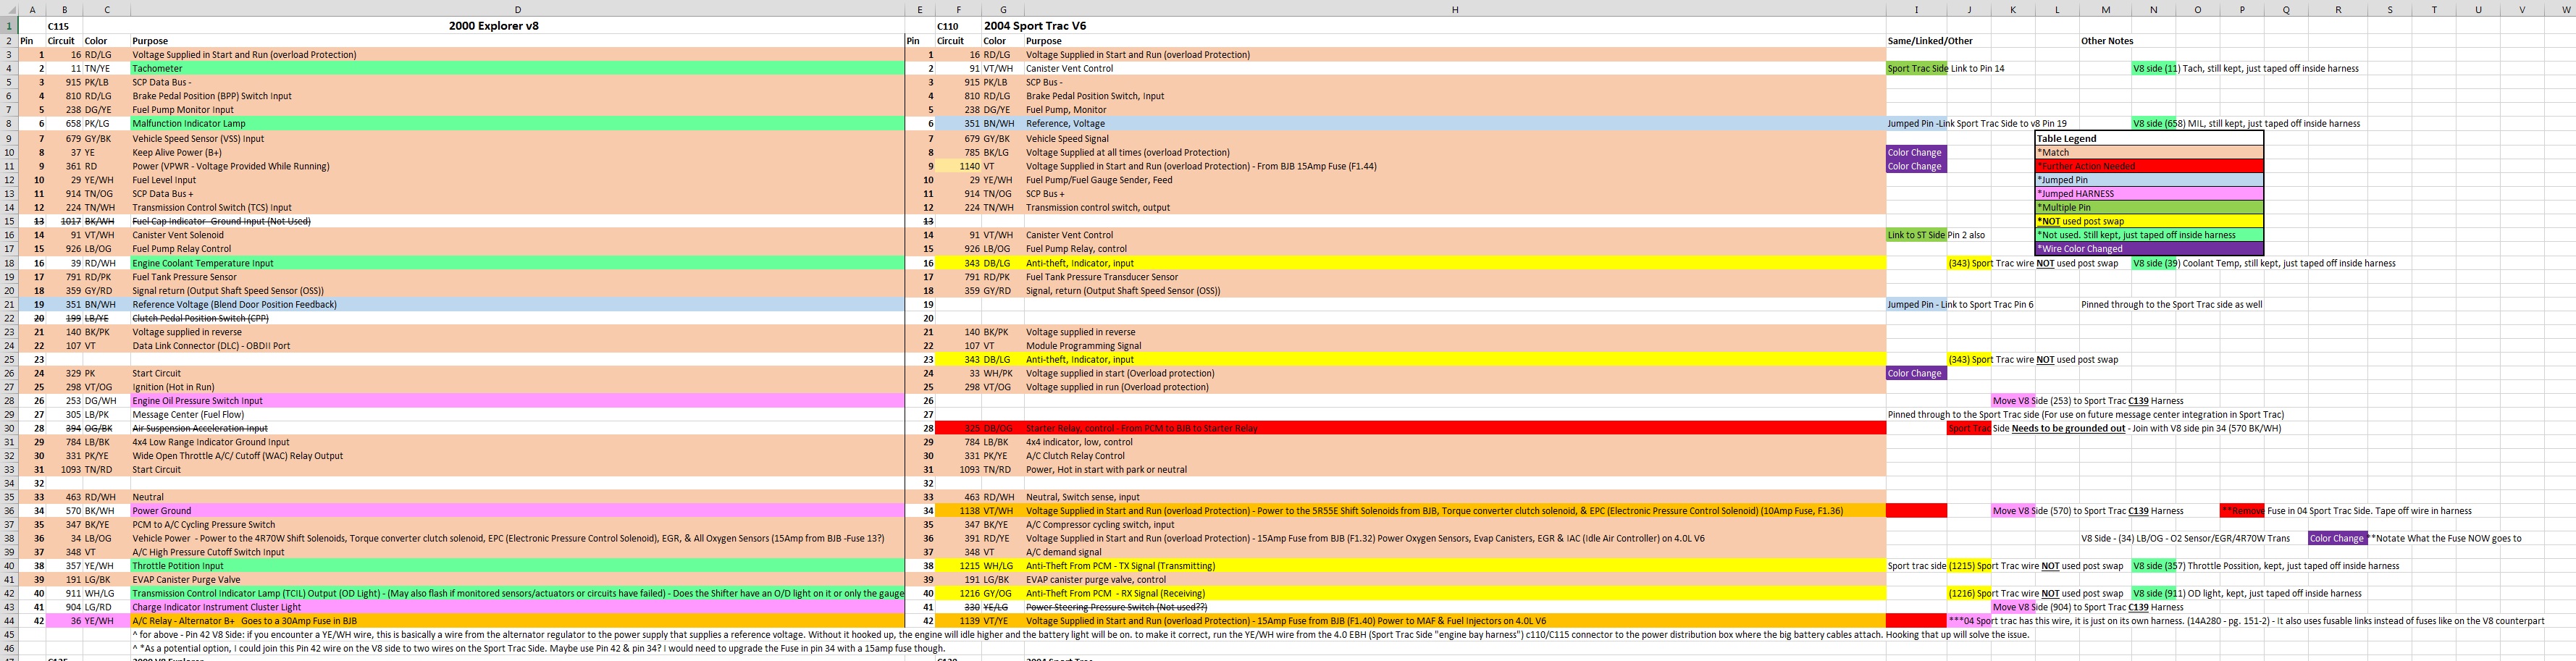
Task: Select column A header
Action: 32,10
